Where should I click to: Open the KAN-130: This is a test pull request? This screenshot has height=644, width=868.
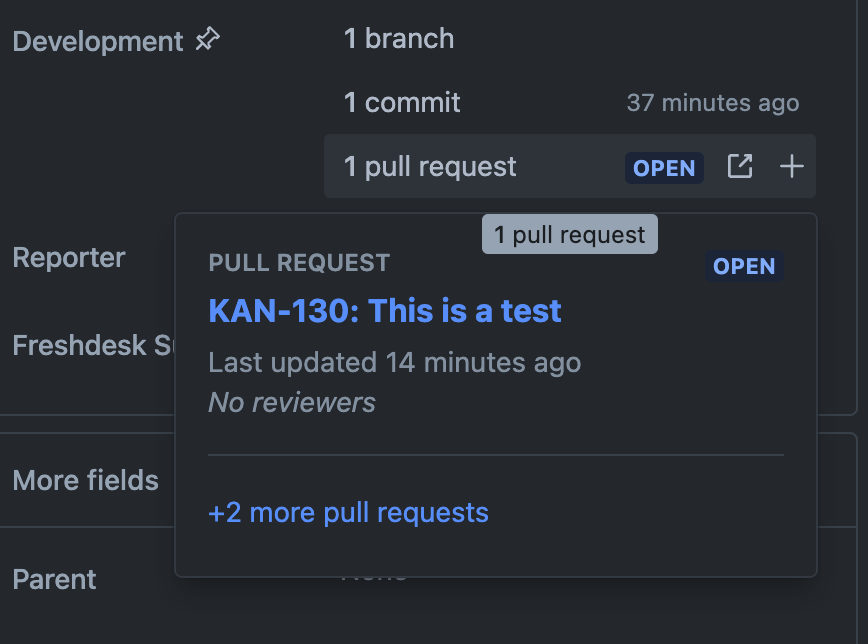pyautogui.click(x=384, y=311)
